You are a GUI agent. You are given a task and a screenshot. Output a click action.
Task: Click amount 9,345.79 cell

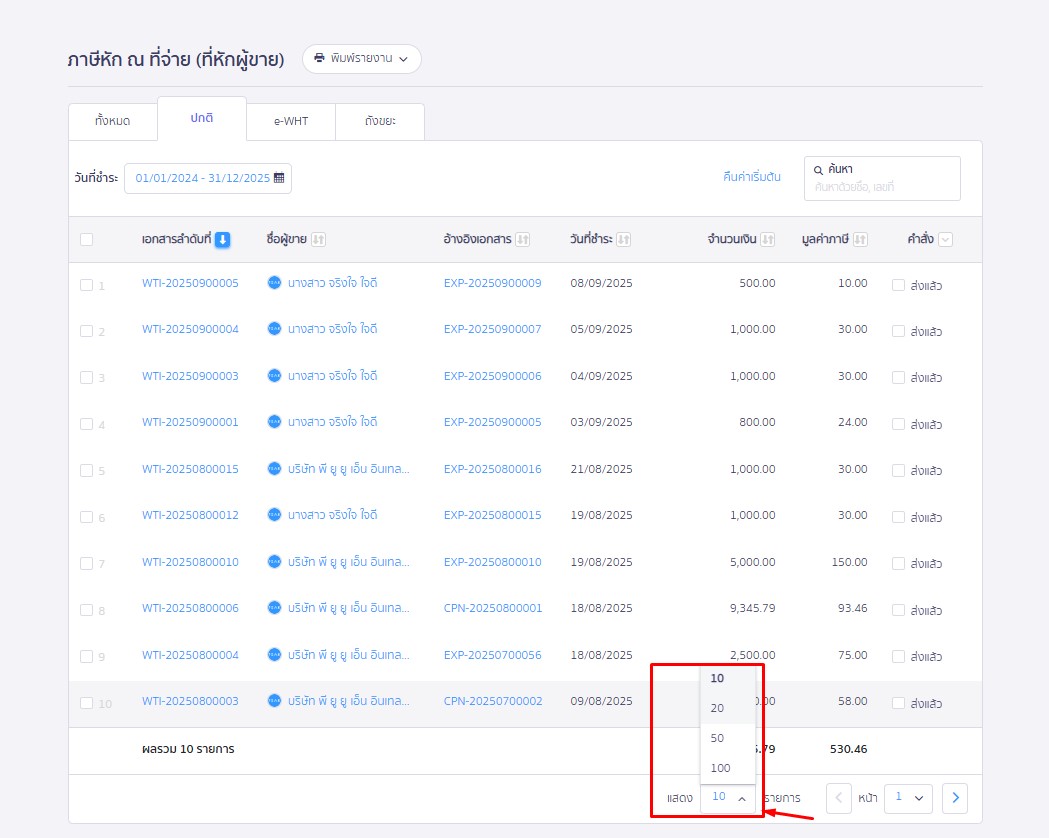[x=753, y=608]
